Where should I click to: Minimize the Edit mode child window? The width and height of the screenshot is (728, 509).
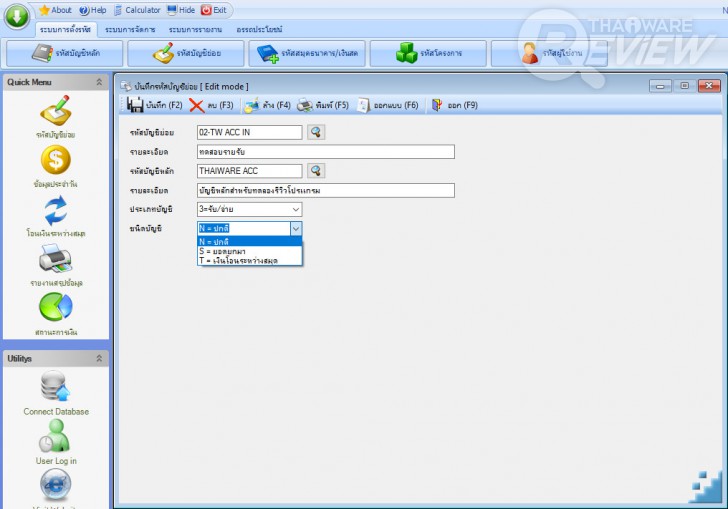tap(660, 86)
